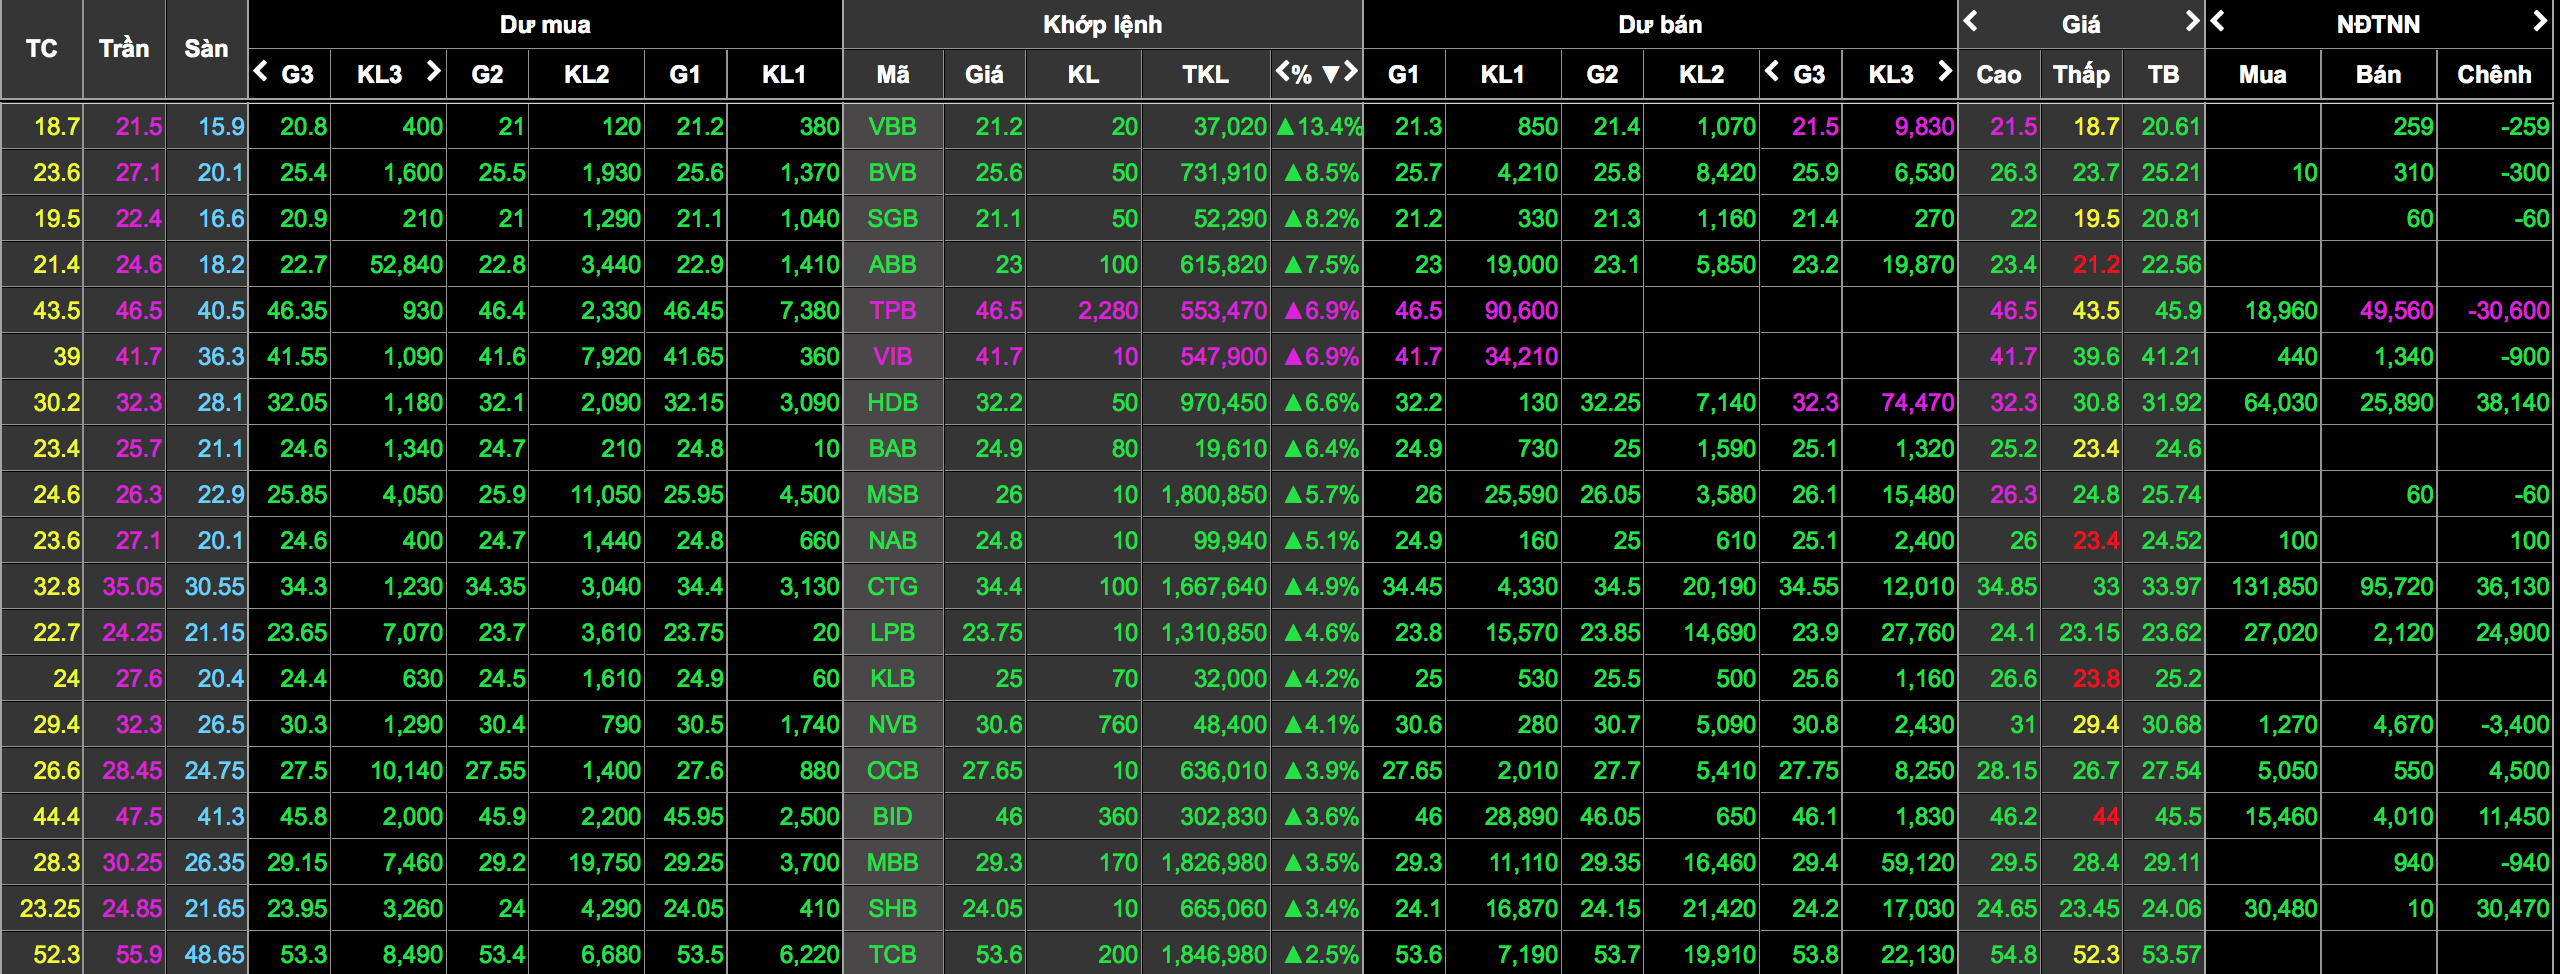2560x974 pixels.
Task: Open stock symbol SGB
Action: 892,218
